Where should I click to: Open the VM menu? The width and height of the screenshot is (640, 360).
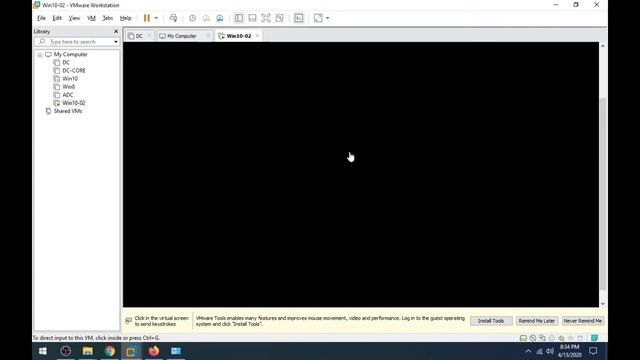(x=91, y=18)
